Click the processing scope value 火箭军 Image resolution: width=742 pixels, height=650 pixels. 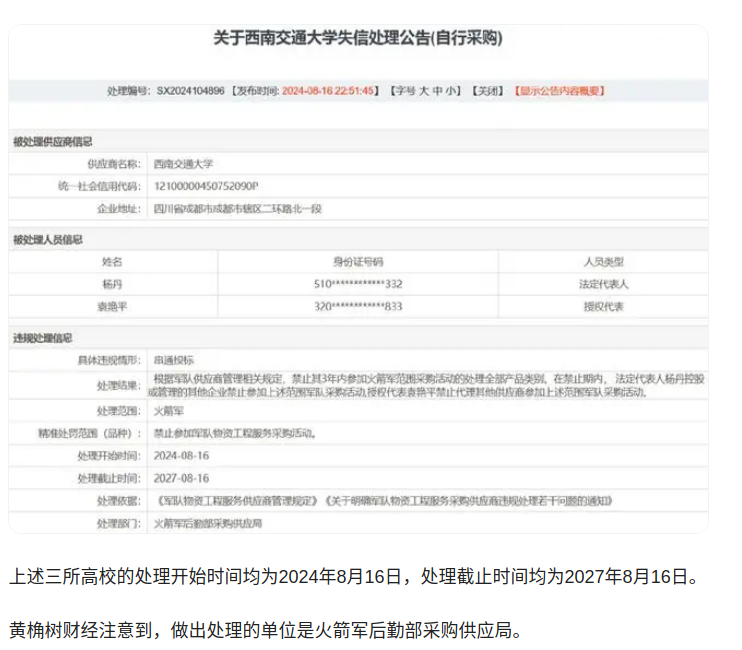[x=168, y=411]
